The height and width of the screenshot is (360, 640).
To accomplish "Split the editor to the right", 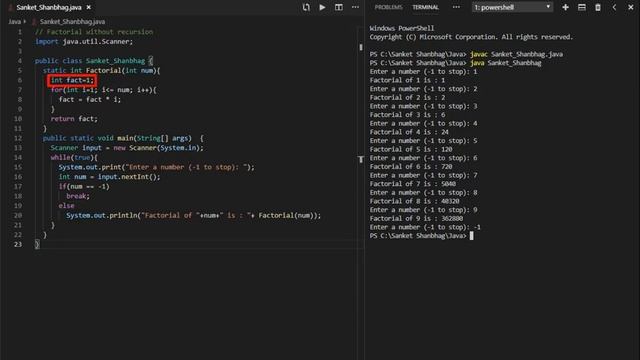I will coord(339,7).
